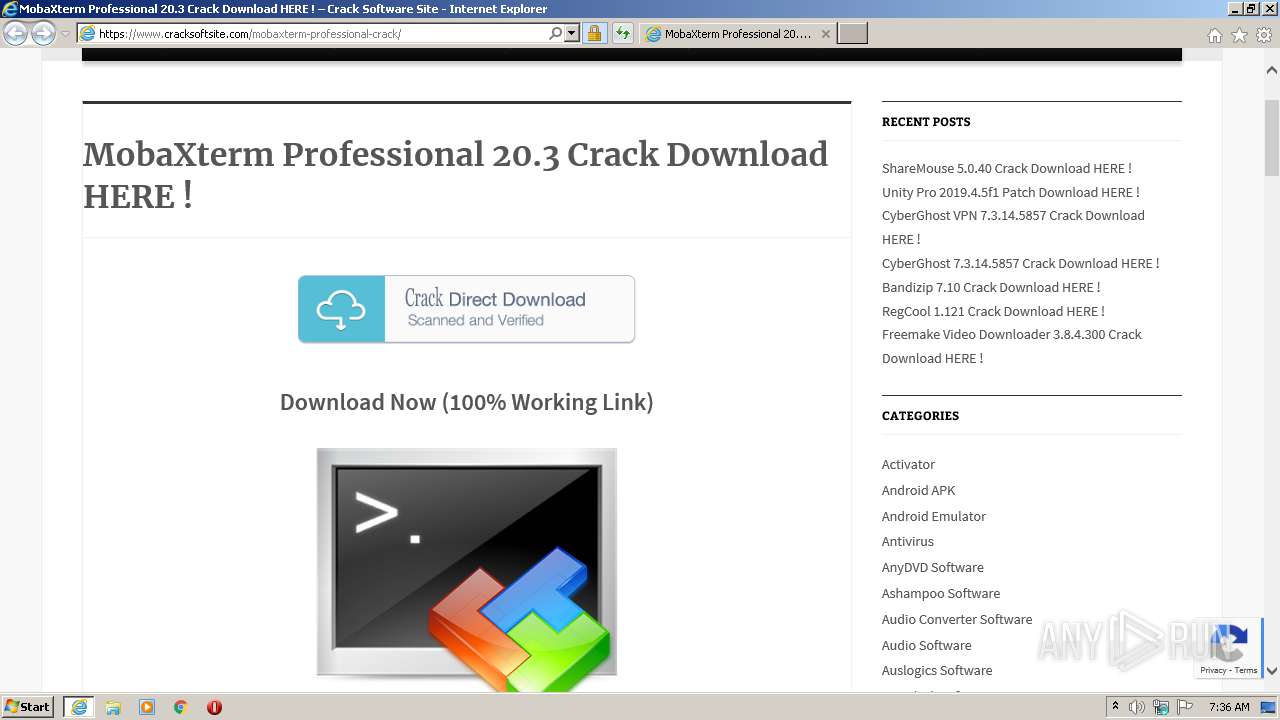
Task: Open the Tools gear icon
Action: tap(1264, 35)
